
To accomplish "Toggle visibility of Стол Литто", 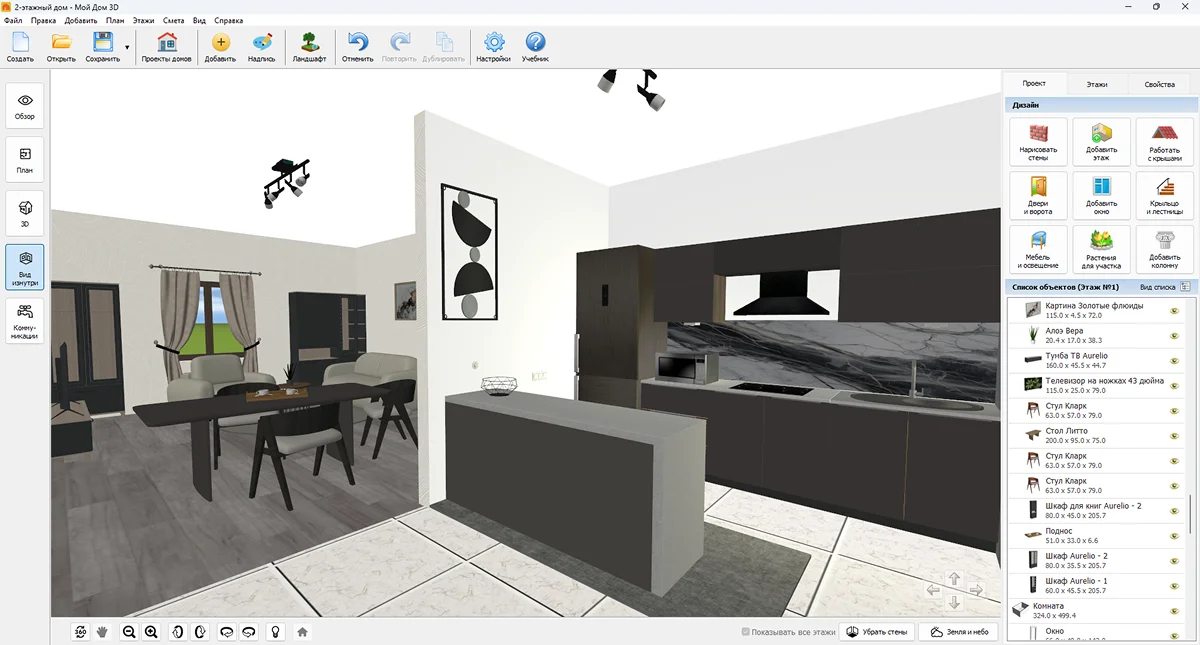I will tap(1174, 436).
